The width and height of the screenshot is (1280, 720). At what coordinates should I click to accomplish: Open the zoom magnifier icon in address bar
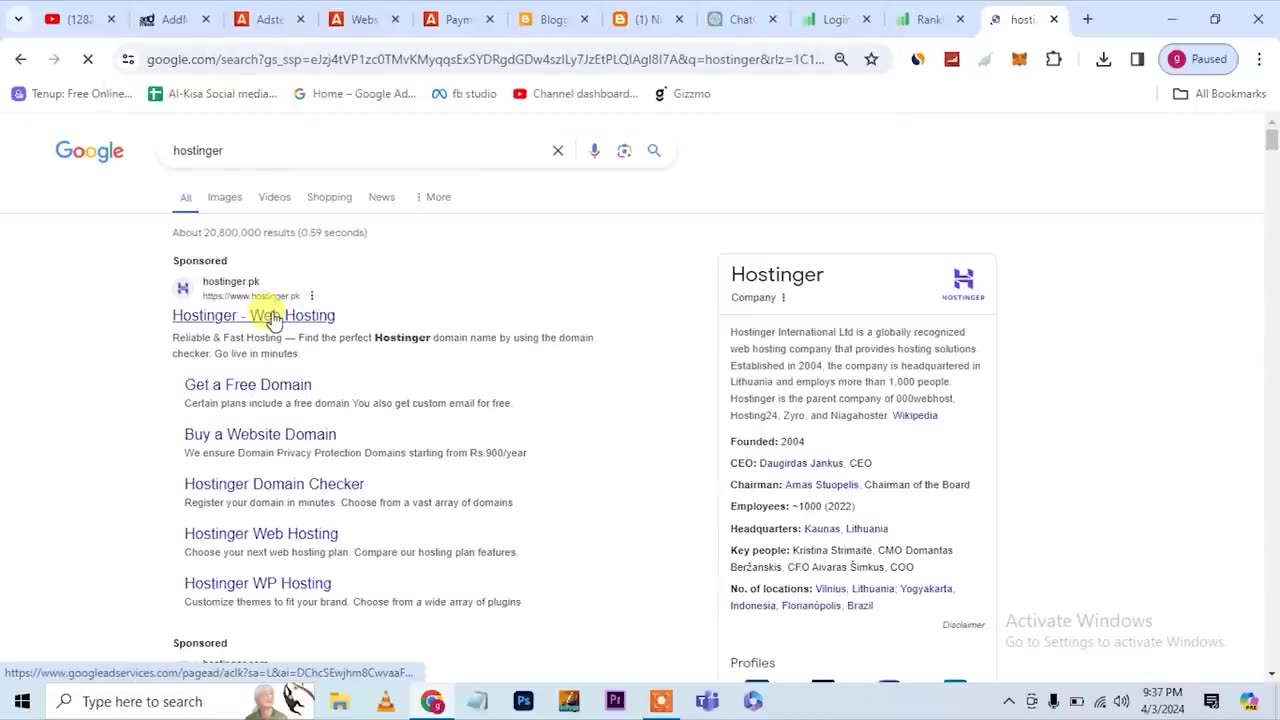tap(841, 59)
